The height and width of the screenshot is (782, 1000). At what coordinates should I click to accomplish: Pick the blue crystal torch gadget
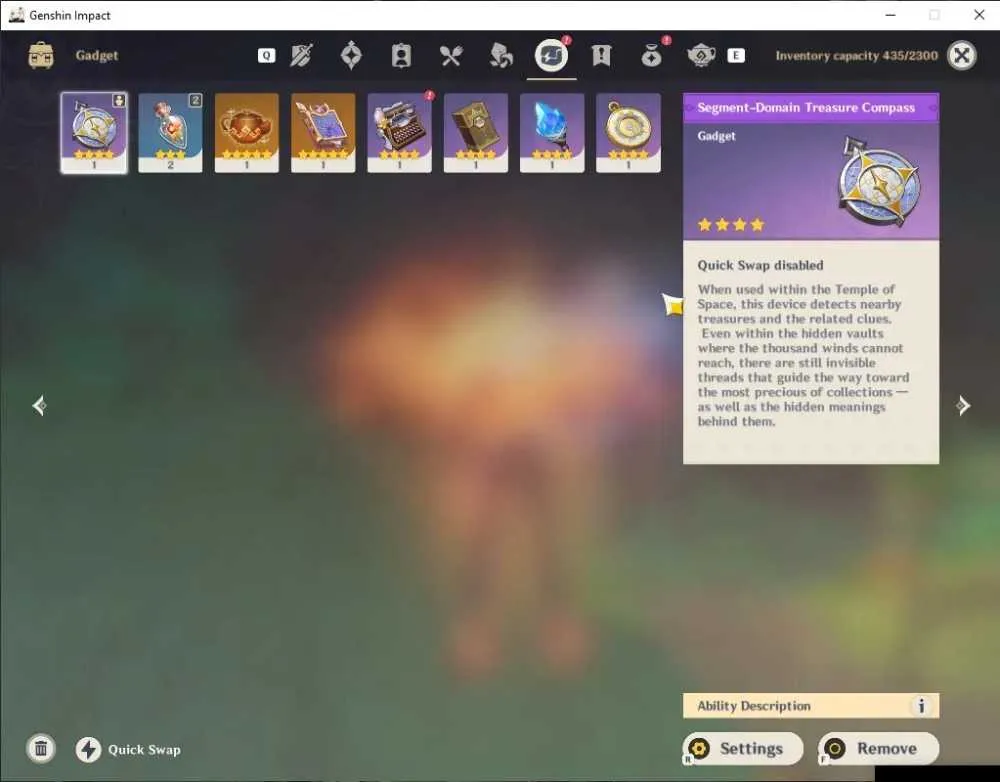552,133
